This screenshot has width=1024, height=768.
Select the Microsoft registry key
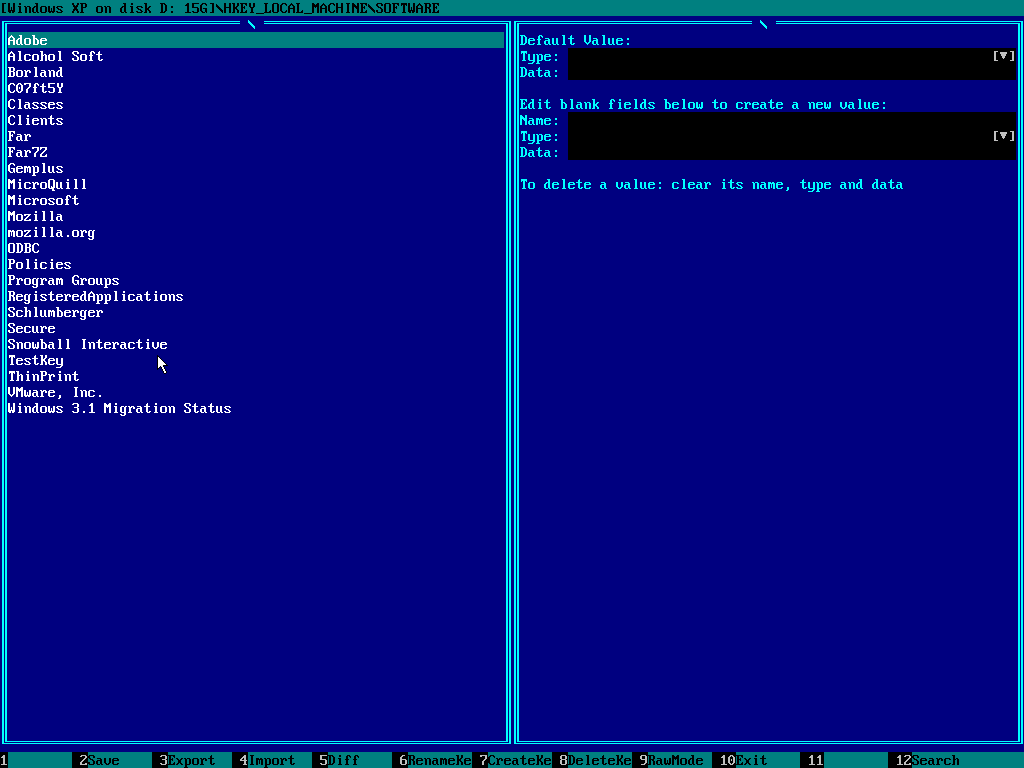43,200
